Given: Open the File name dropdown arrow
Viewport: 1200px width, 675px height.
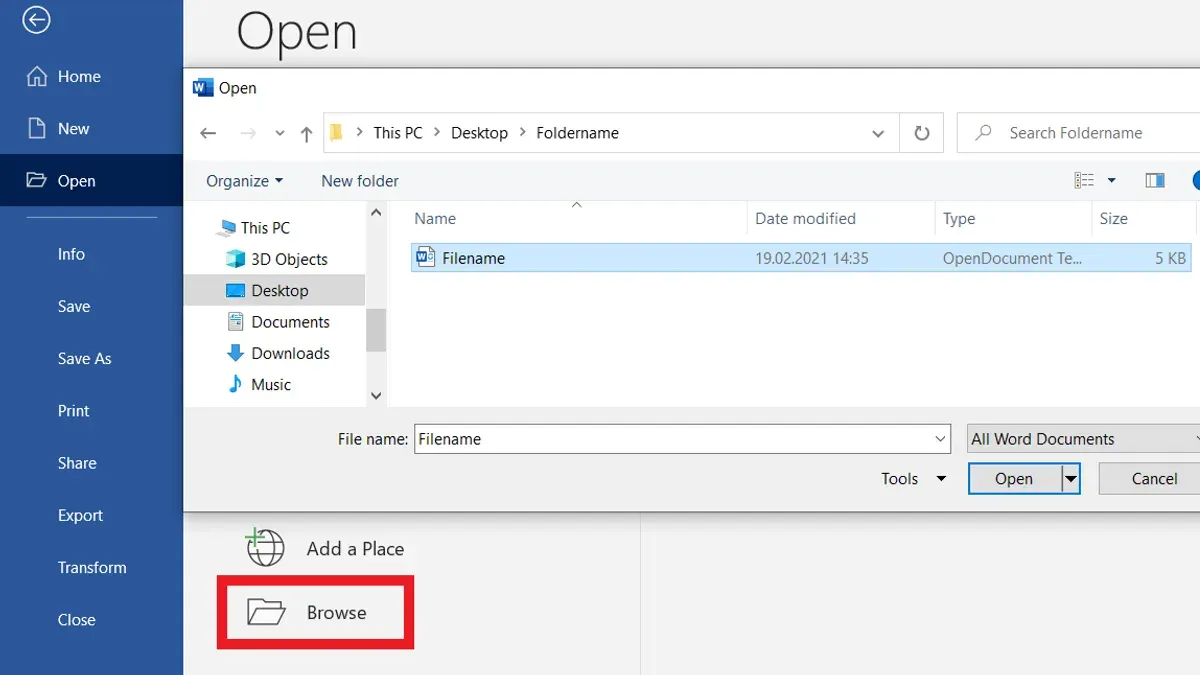Looking at the screenshot, I should point(940,439).
